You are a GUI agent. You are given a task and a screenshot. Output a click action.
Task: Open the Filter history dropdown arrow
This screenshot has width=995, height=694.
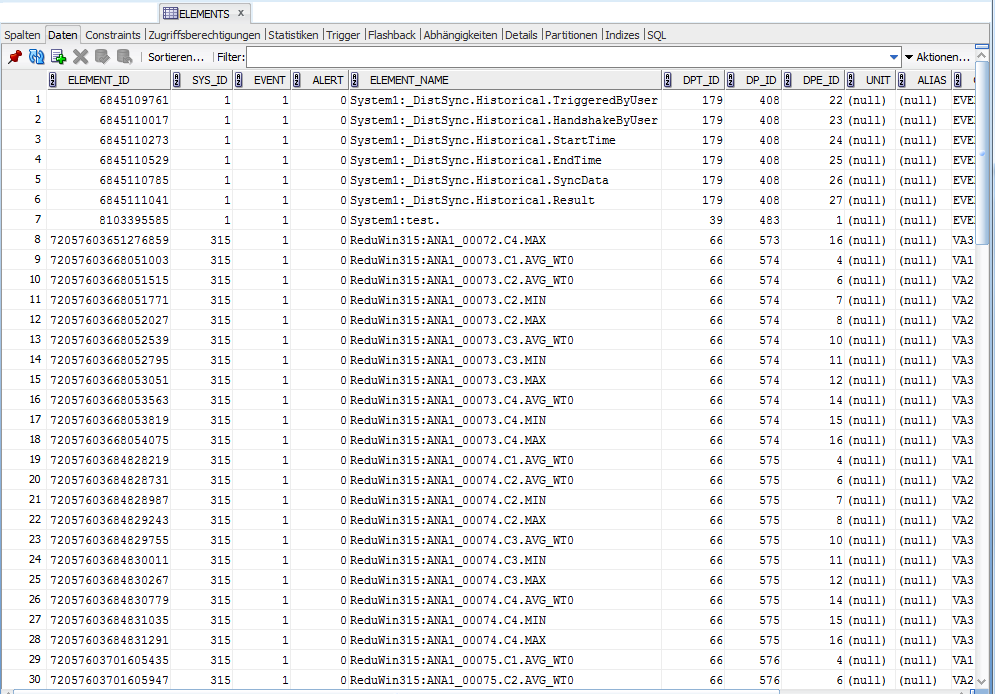(893, 57)
